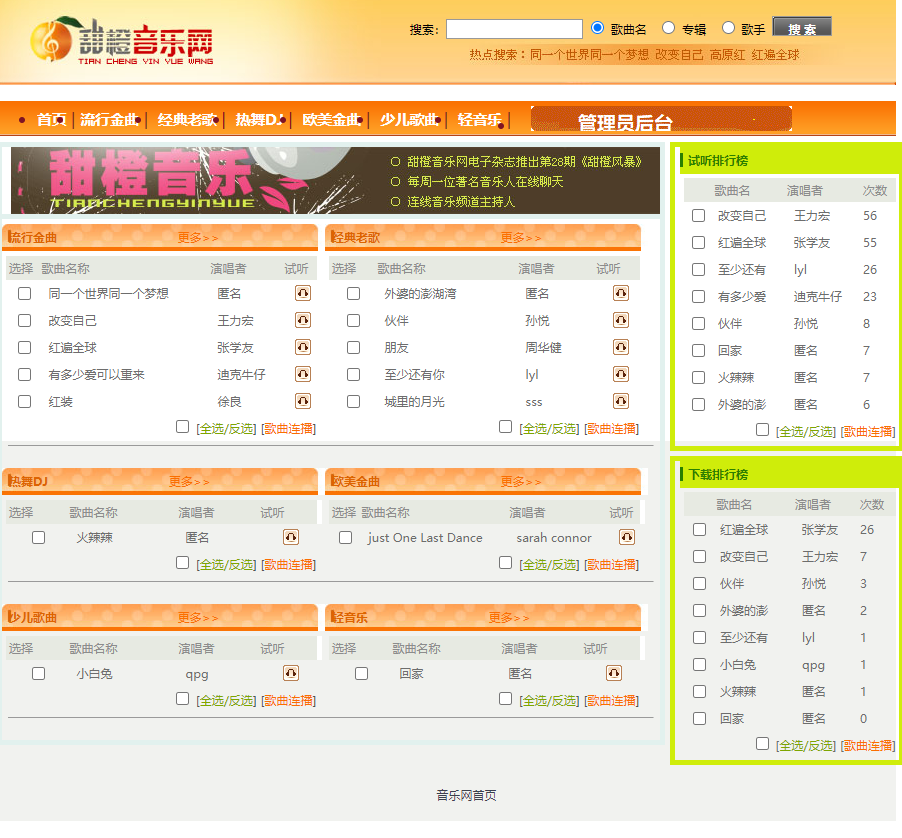Viewport: 902px width, 838px height.
Task: Check the 红遍全球 song checkbox
Action: click(x=24, y=346)
